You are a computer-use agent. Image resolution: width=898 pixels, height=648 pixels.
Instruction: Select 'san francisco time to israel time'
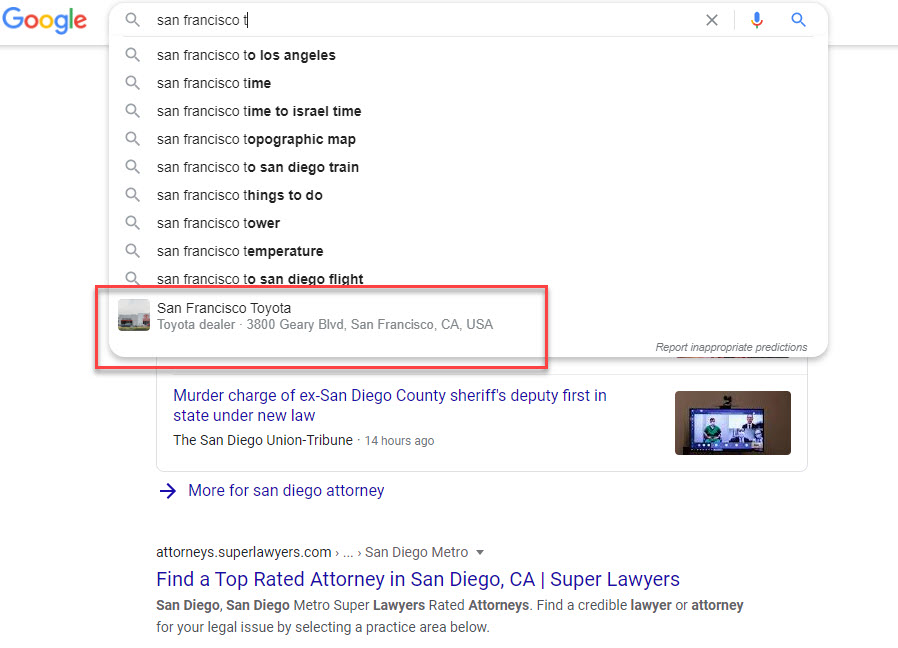pyautogui.click(x=259, y=111)
